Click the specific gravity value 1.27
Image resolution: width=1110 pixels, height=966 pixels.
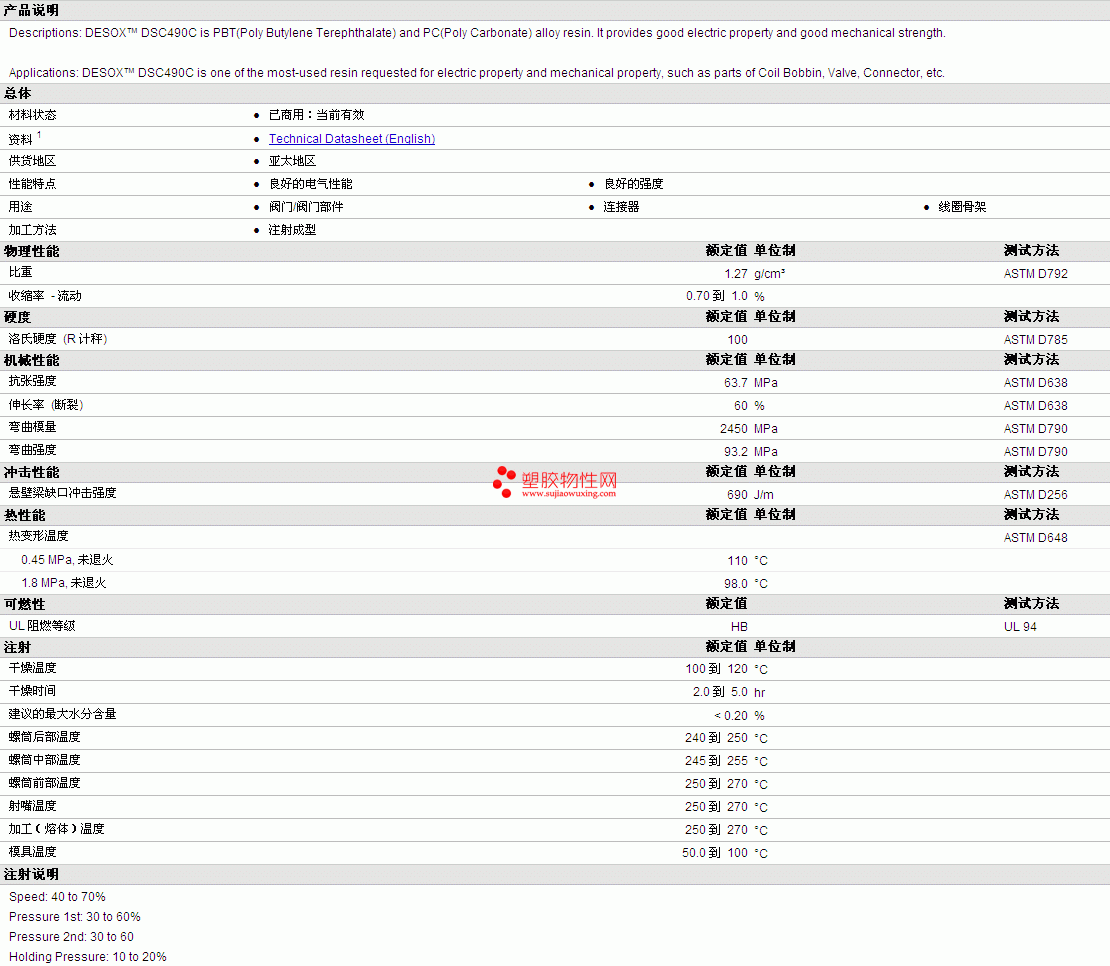pyautogui.click(x=736, y=274)
